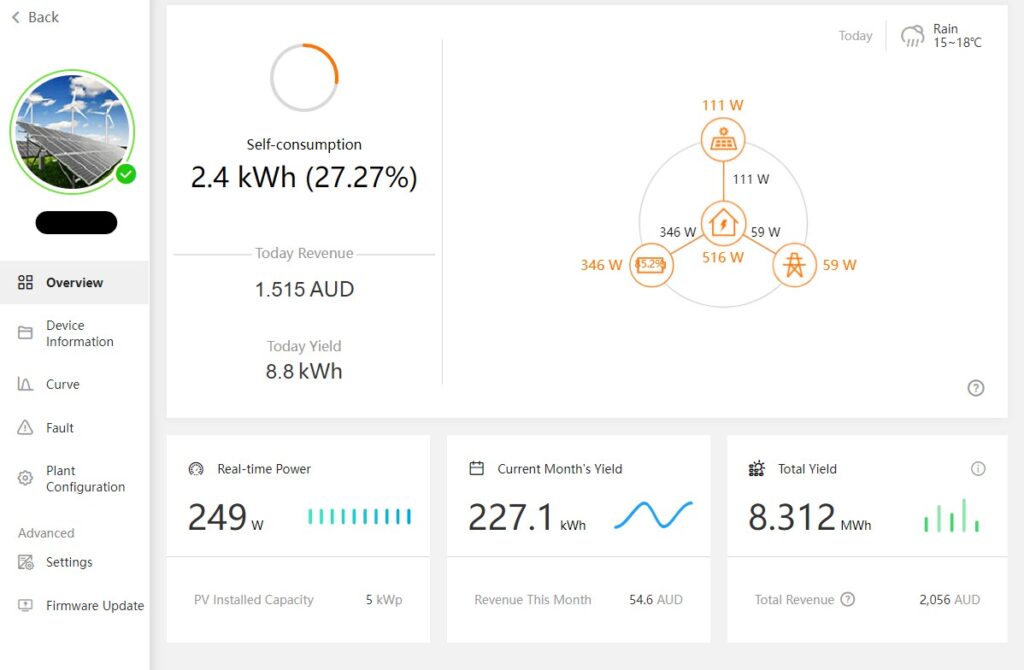1024x670 pixels.
Task: Click the solar plant profile picture
Action: pyautogui.click(x=72, y=131)
